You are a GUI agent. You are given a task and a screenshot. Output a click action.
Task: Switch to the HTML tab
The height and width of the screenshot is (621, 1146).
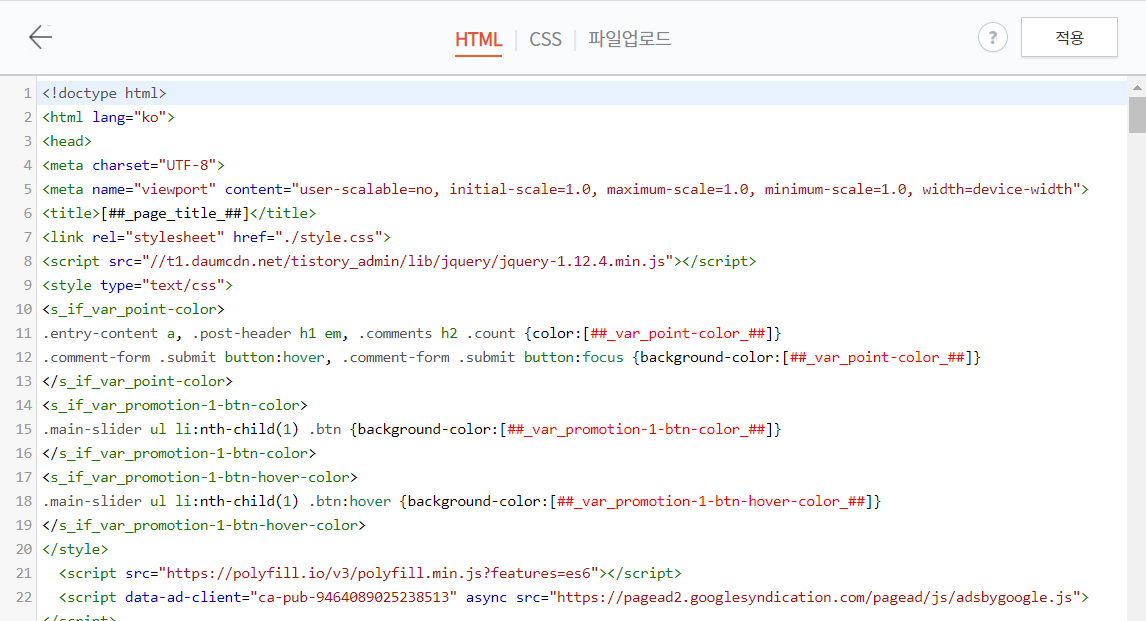479,39
